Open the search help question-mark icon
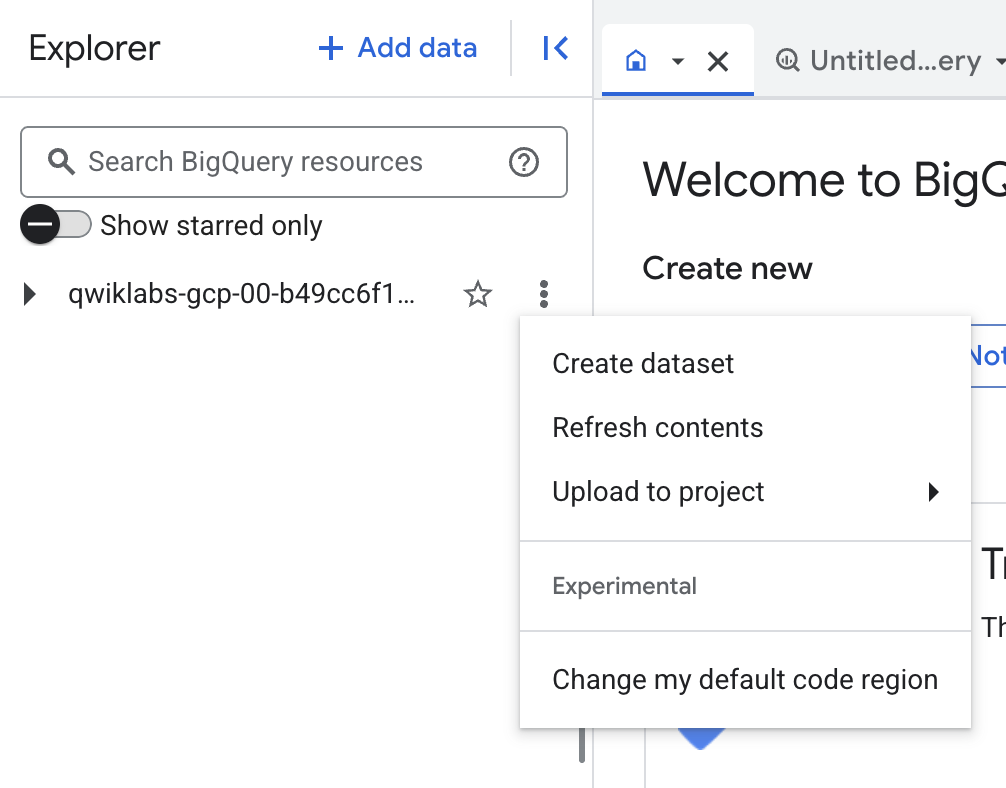This screenshot has height=788, width=1006. tap(524, 162)
